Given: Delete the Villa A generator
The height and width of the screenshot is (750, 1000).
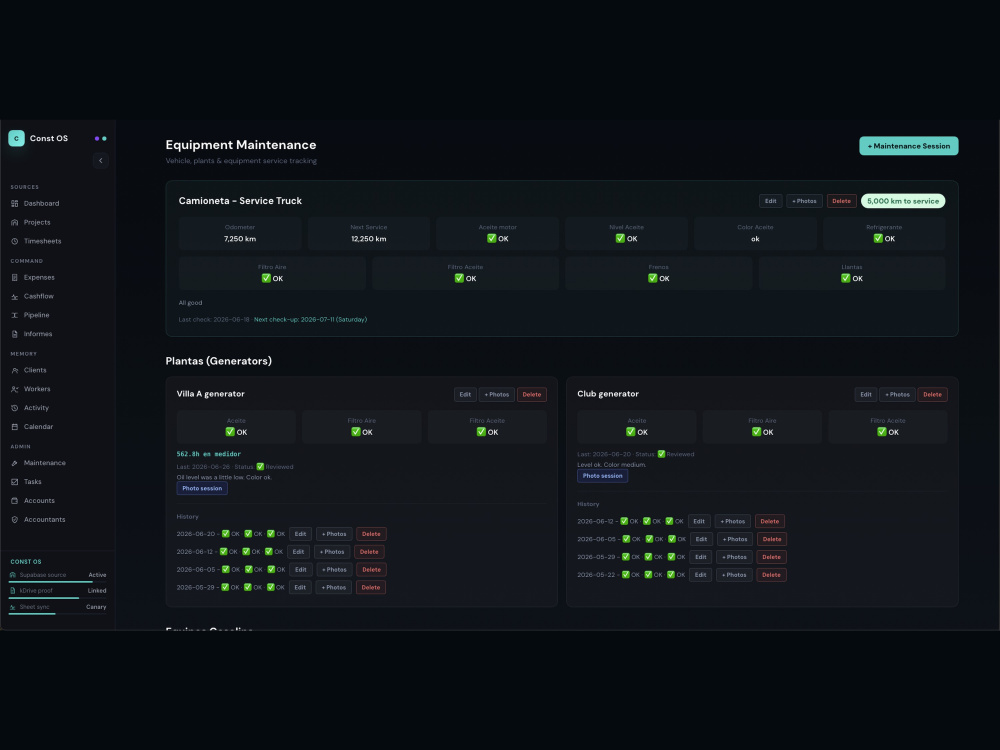Looking at the screenshot, I should pos(532,395).
